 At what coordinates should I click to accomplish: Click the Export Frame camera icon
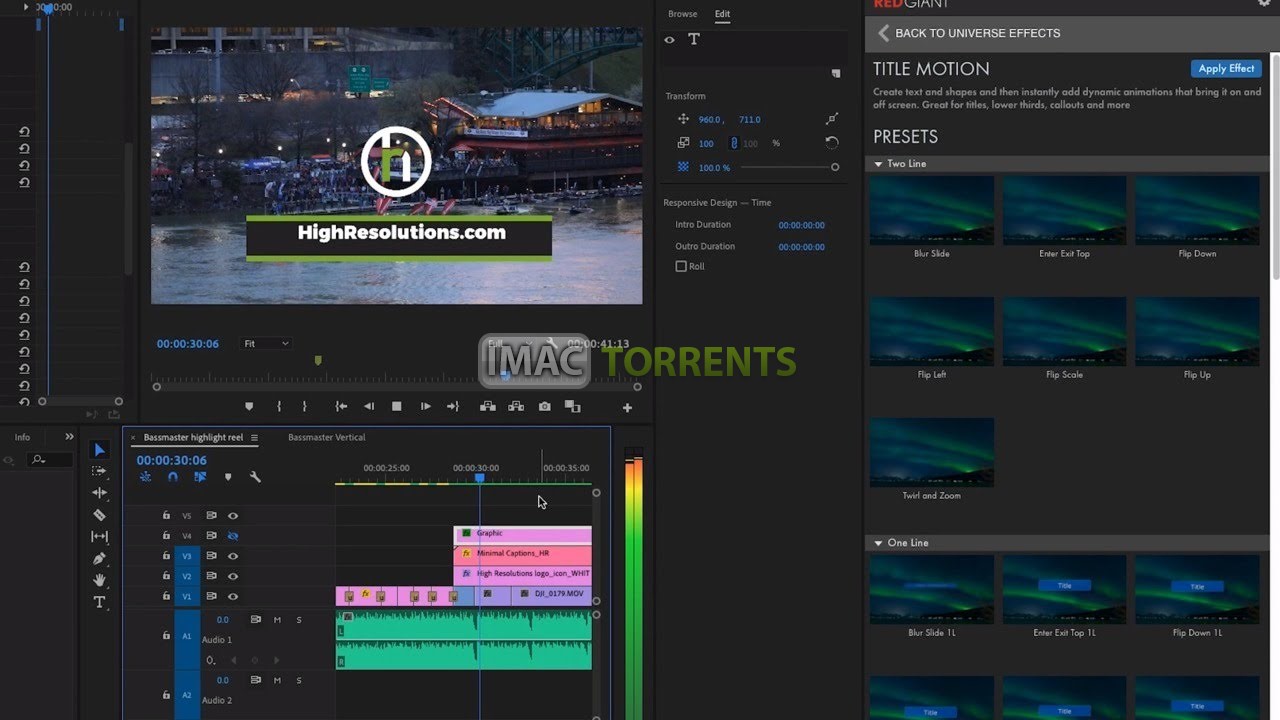click(x=544, y=406)
